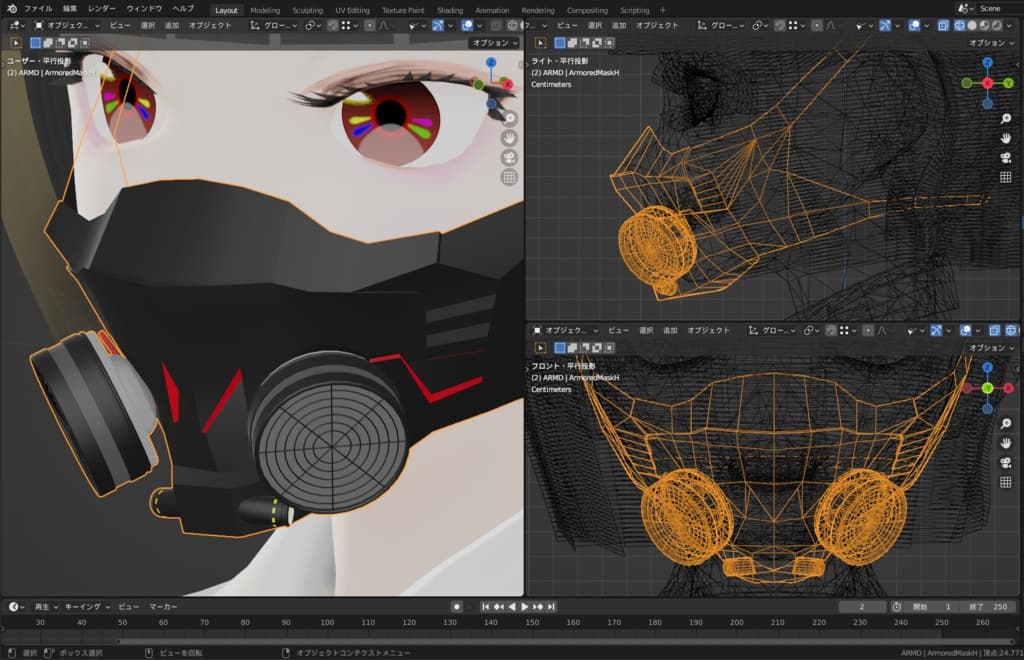Click the 追加 menu in the left viewport header
The image size is (1024, 660).
[172, 25]
